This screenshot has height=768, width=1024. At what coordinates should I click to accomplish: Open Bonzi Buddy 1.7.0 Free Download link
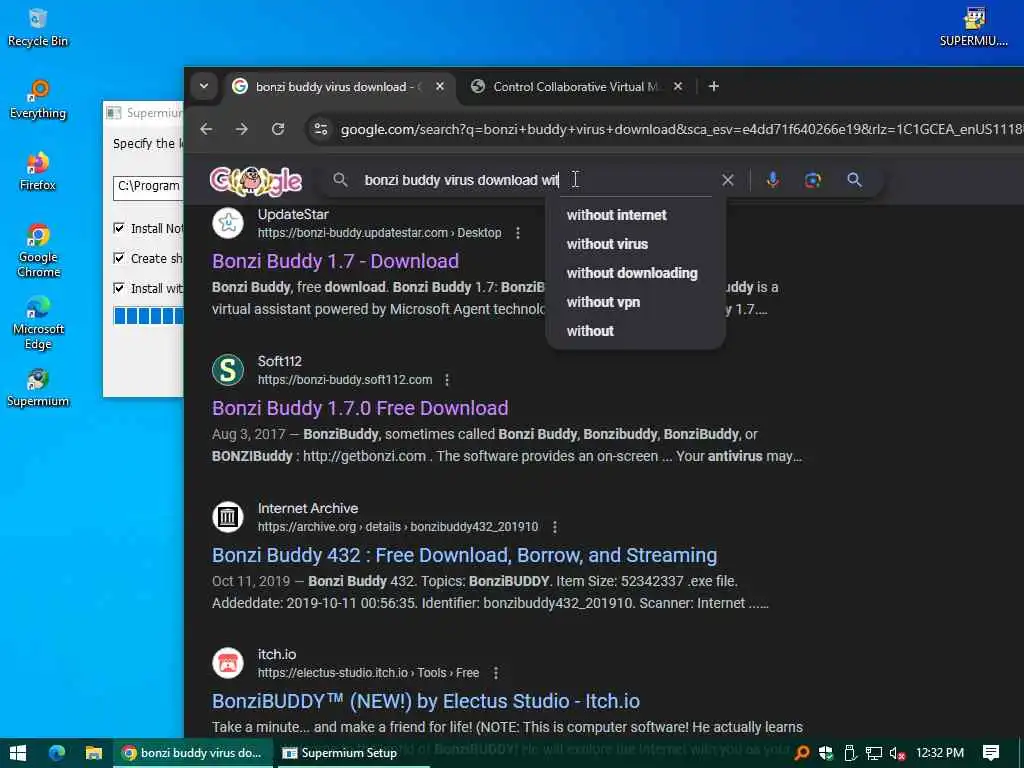[360, 408]
